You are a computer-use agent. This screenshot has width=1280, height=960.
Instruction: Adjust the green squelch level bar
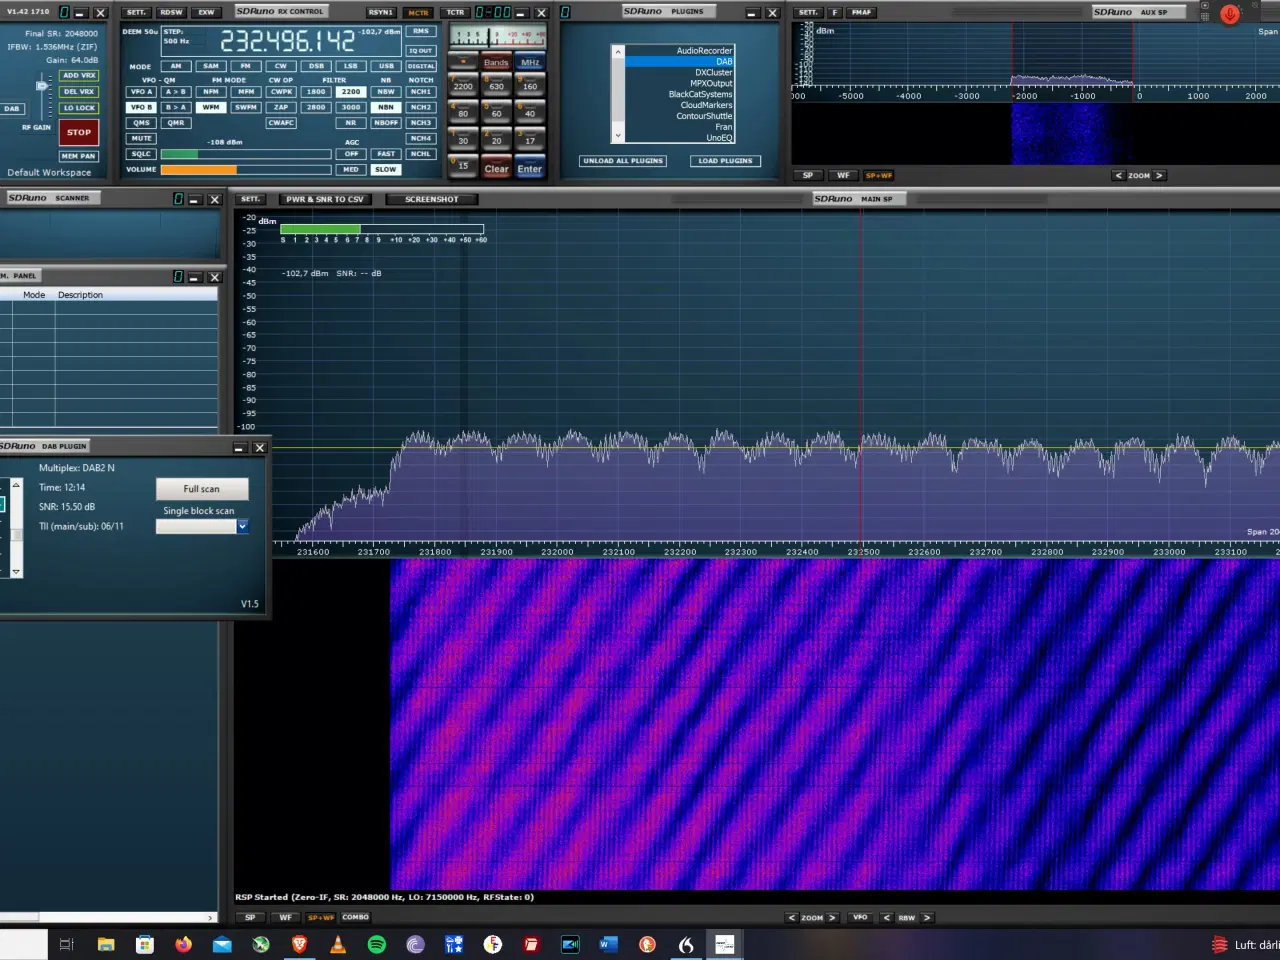pos(246,154)
